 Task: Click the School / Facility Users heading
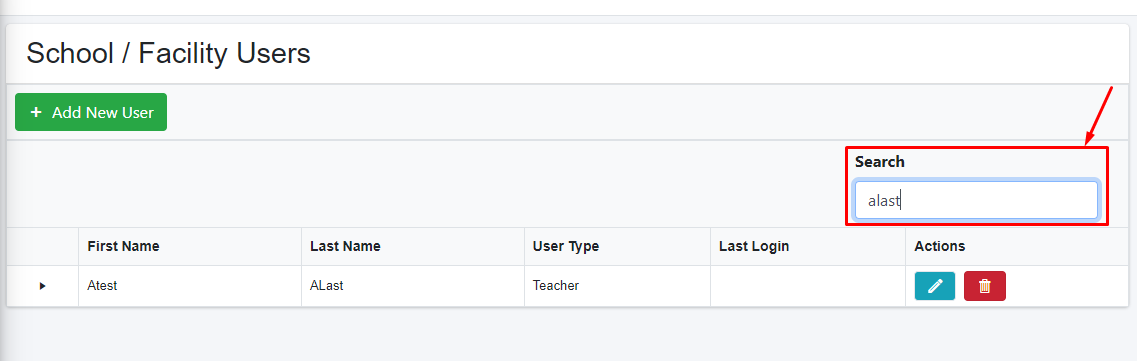coord(168,54)
